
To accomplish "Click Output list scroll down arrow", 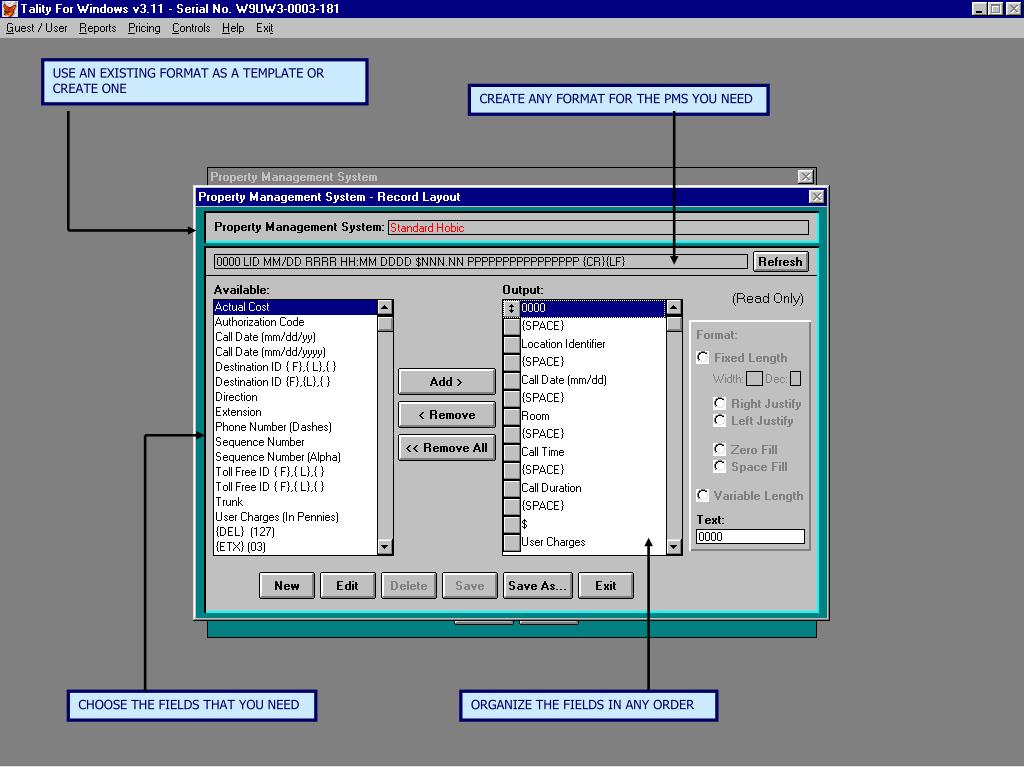I will (x=674, y=547).
